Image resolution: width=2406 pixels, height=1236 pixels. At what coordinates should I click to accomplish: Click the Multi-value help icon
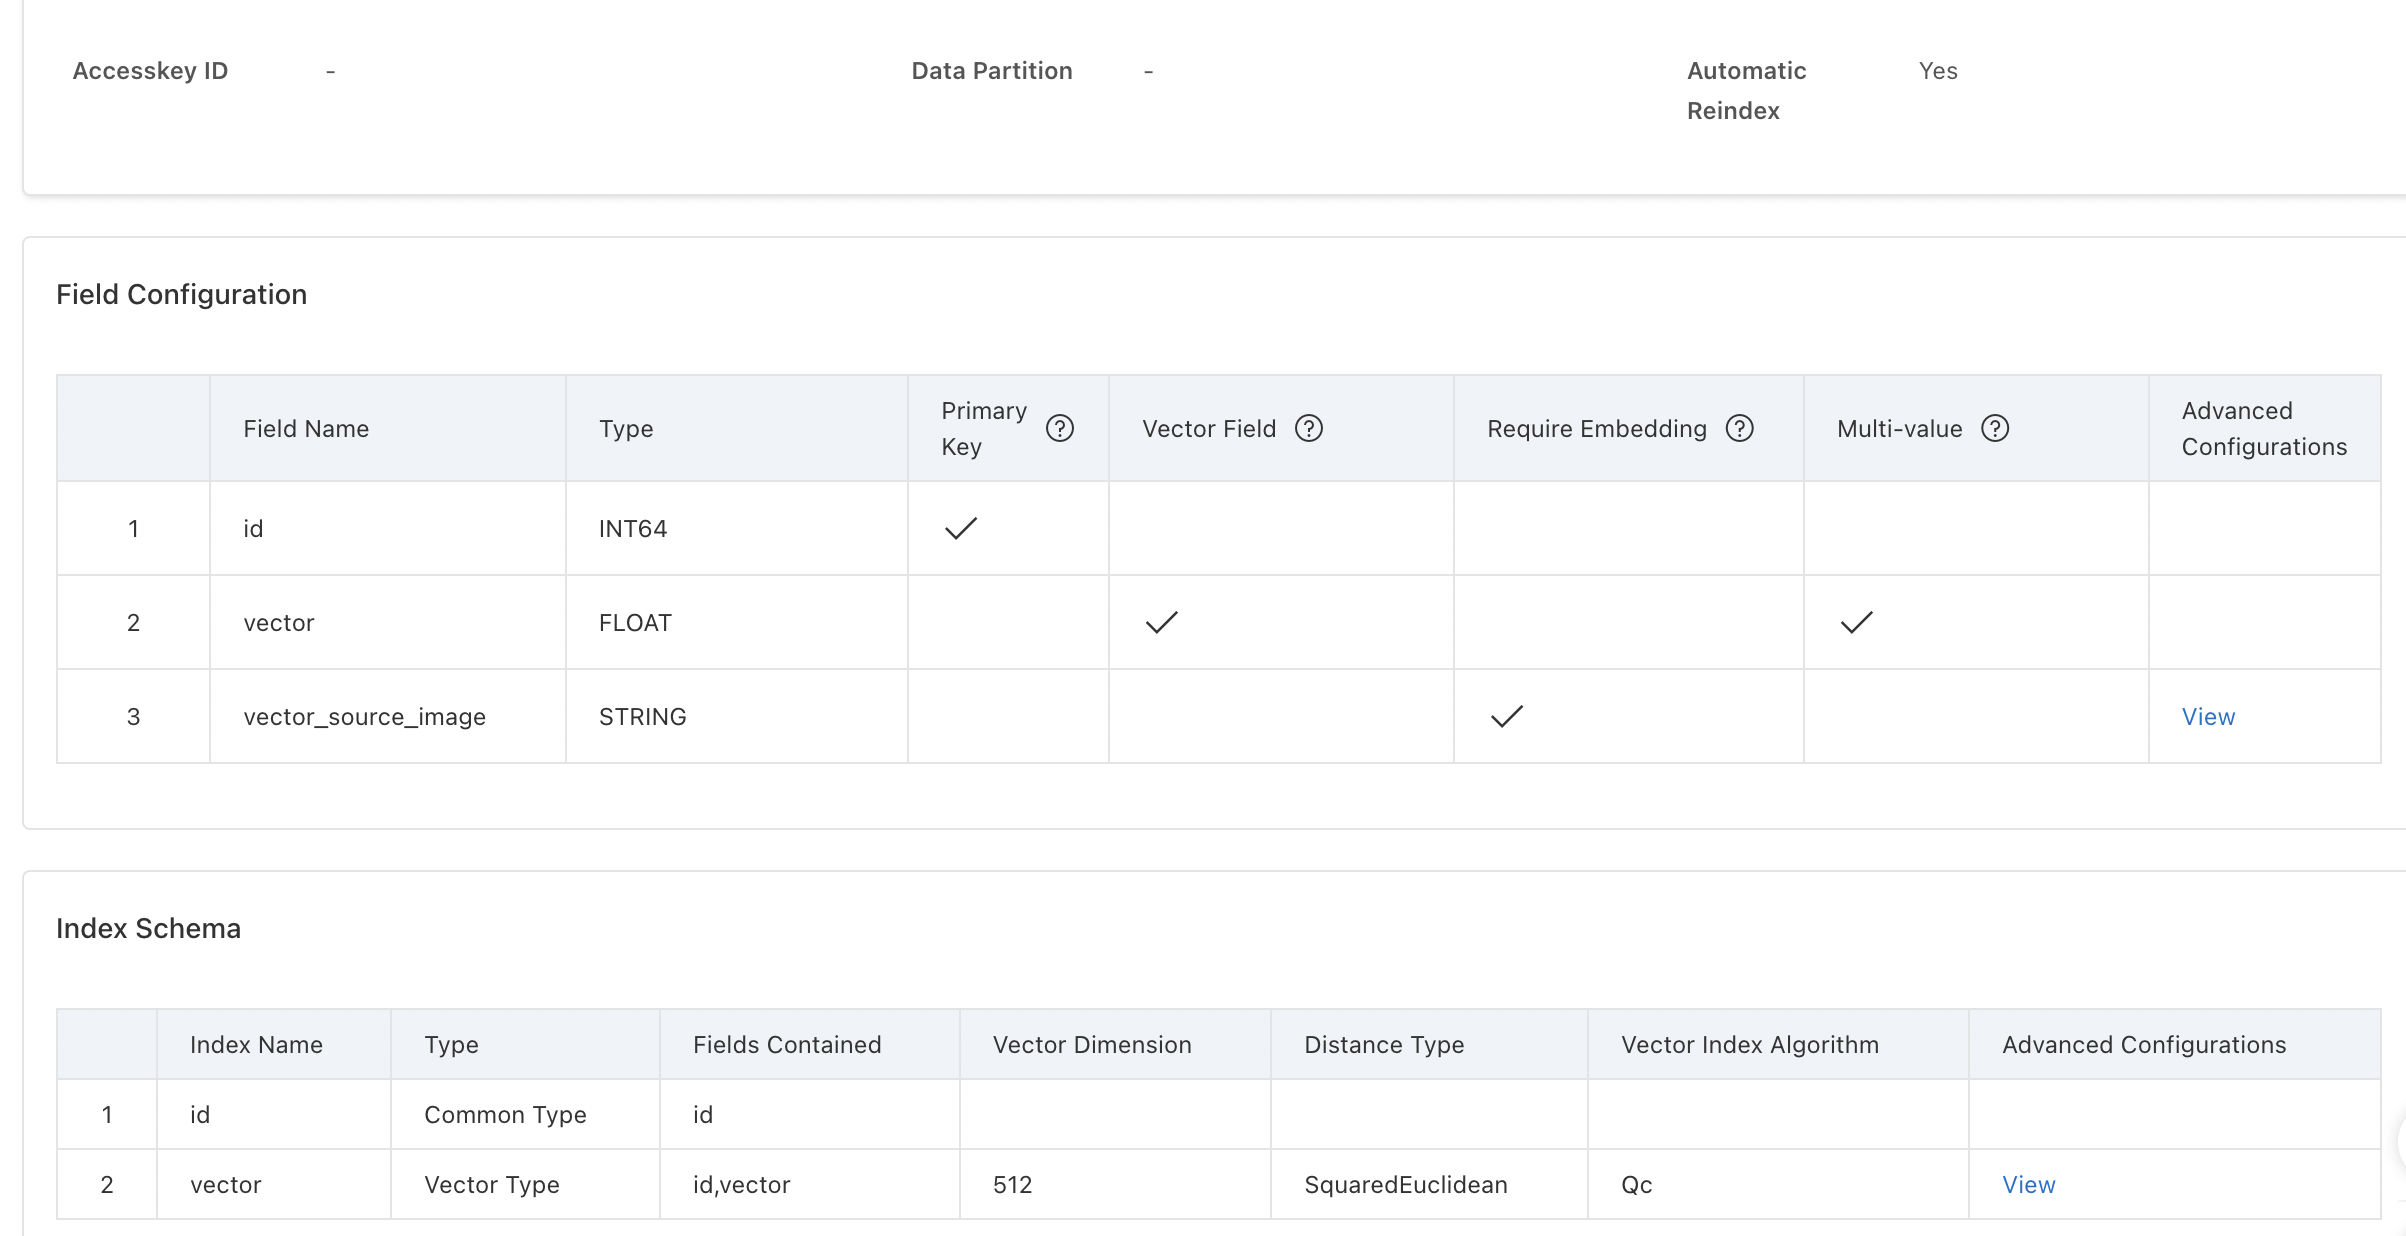point(1994,429)
